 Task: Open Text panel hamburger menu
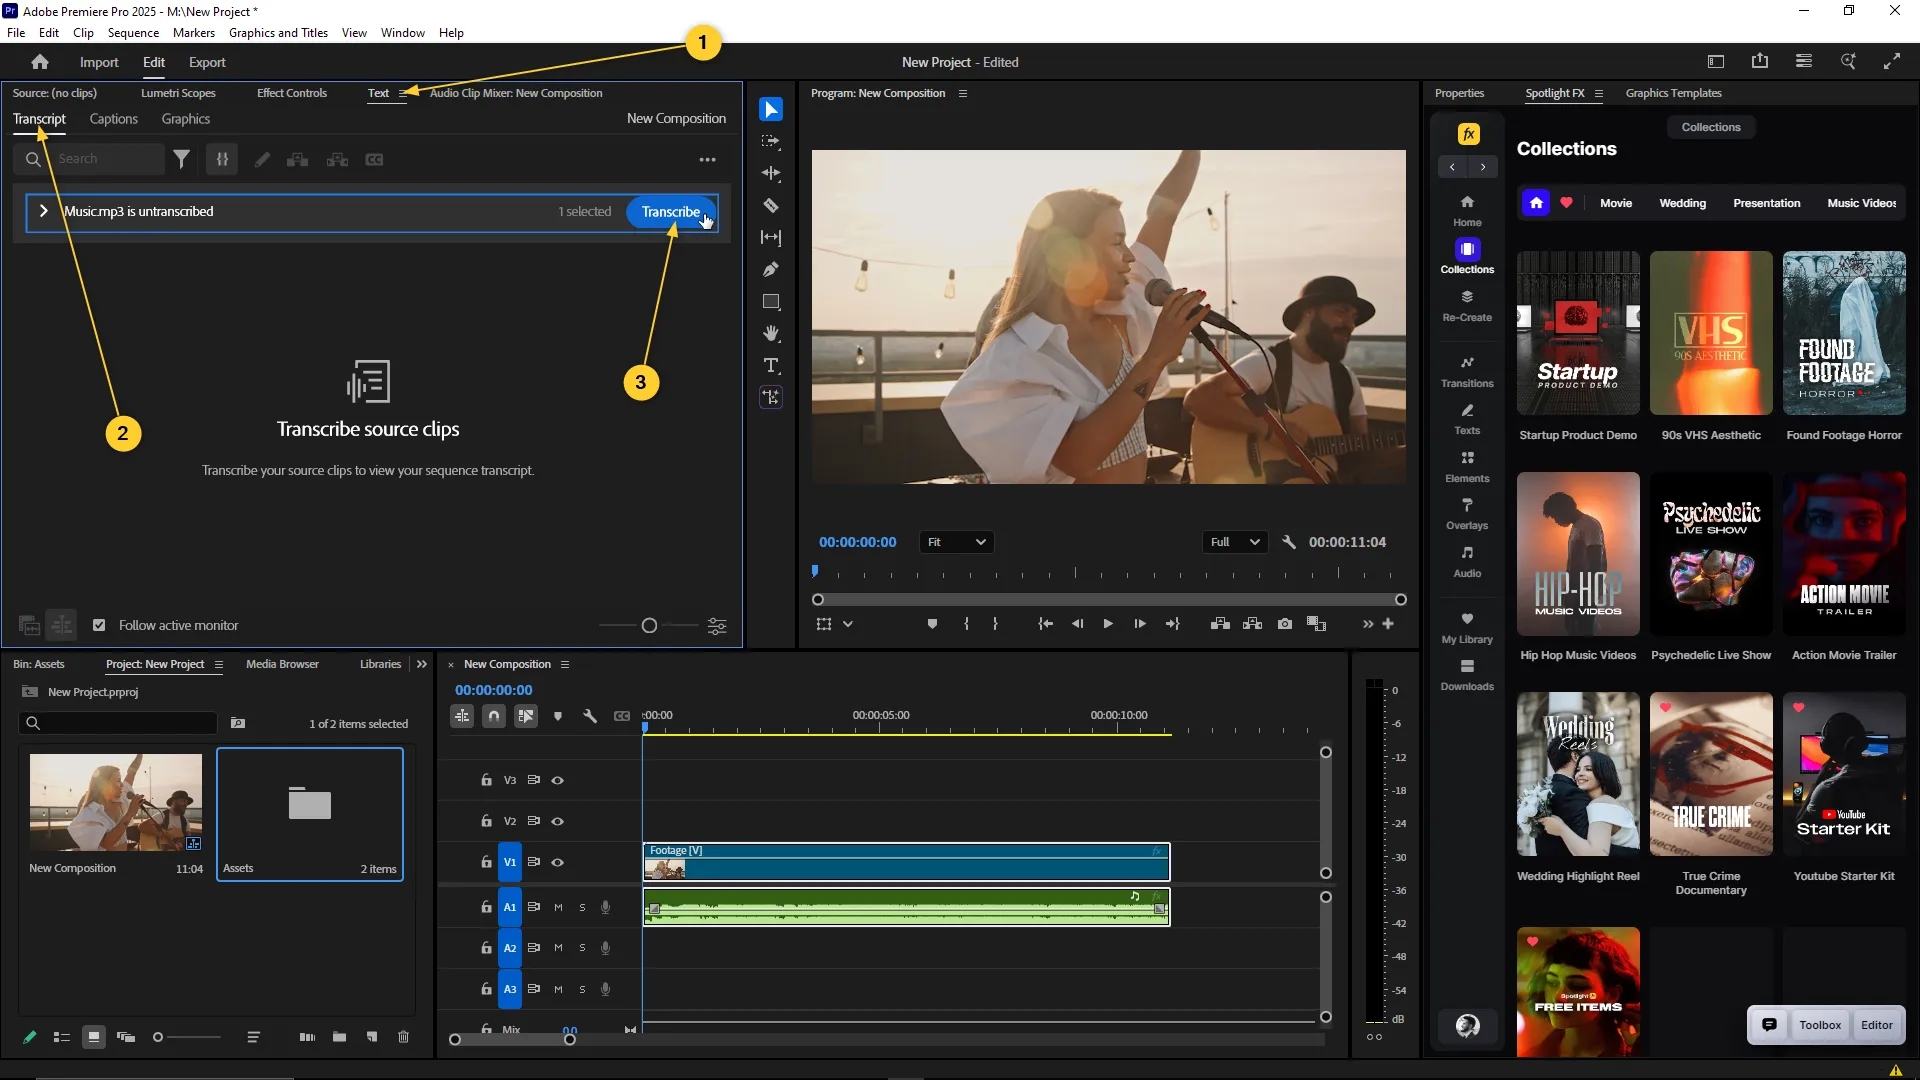click(402, 93)
